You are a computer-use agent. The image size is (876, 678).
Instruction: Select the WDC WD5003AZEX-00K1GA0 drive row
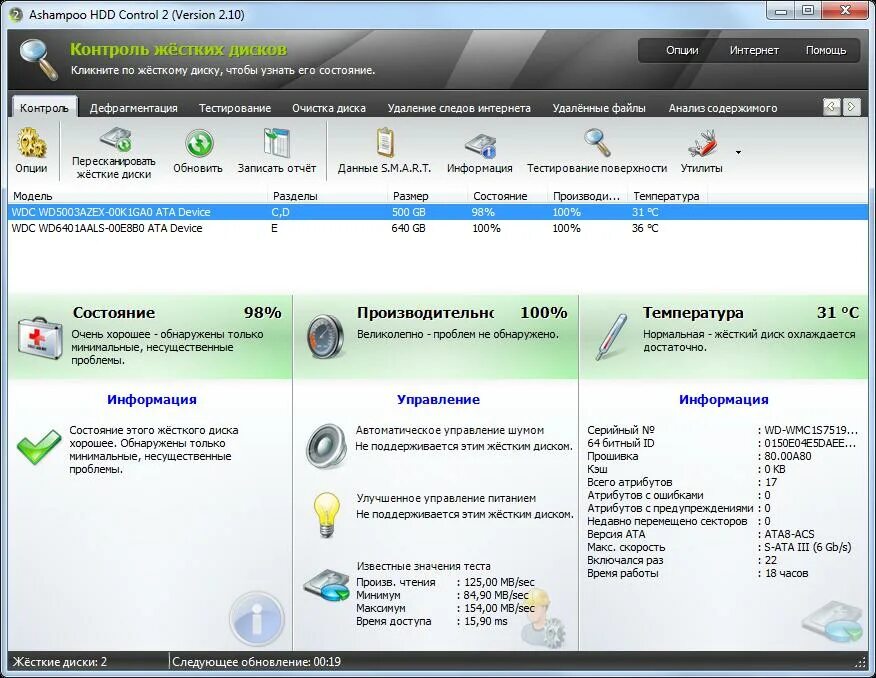pos(438,212)
